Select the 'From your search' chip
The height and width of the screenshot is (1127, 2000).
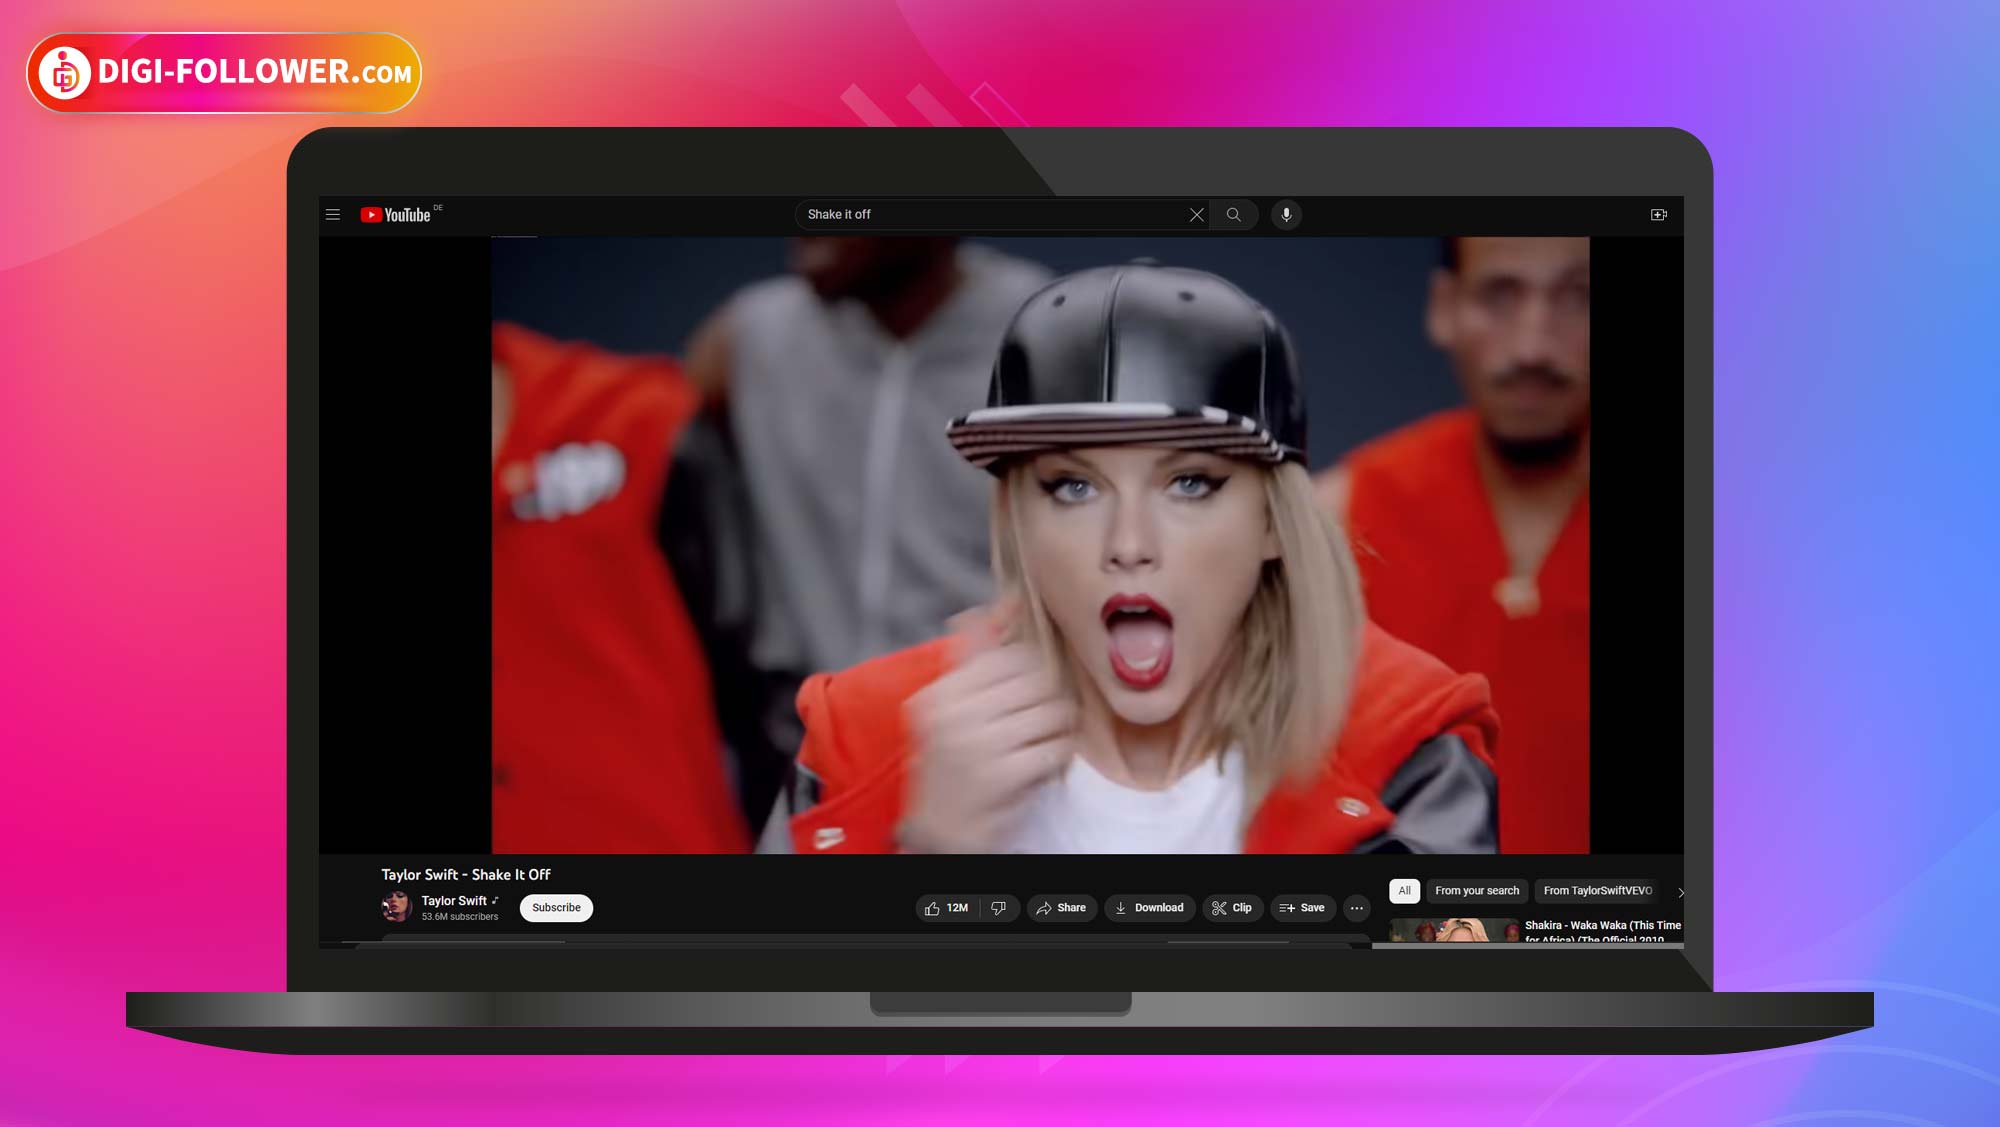tap(1477, 891)
